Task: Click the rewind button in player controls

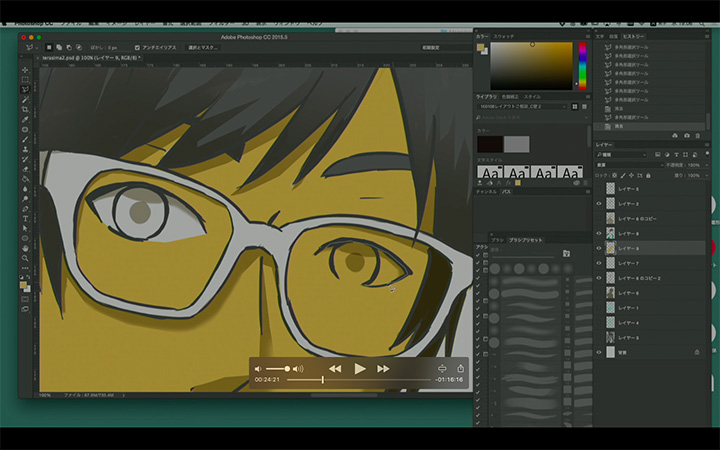Action: point(335,369)
